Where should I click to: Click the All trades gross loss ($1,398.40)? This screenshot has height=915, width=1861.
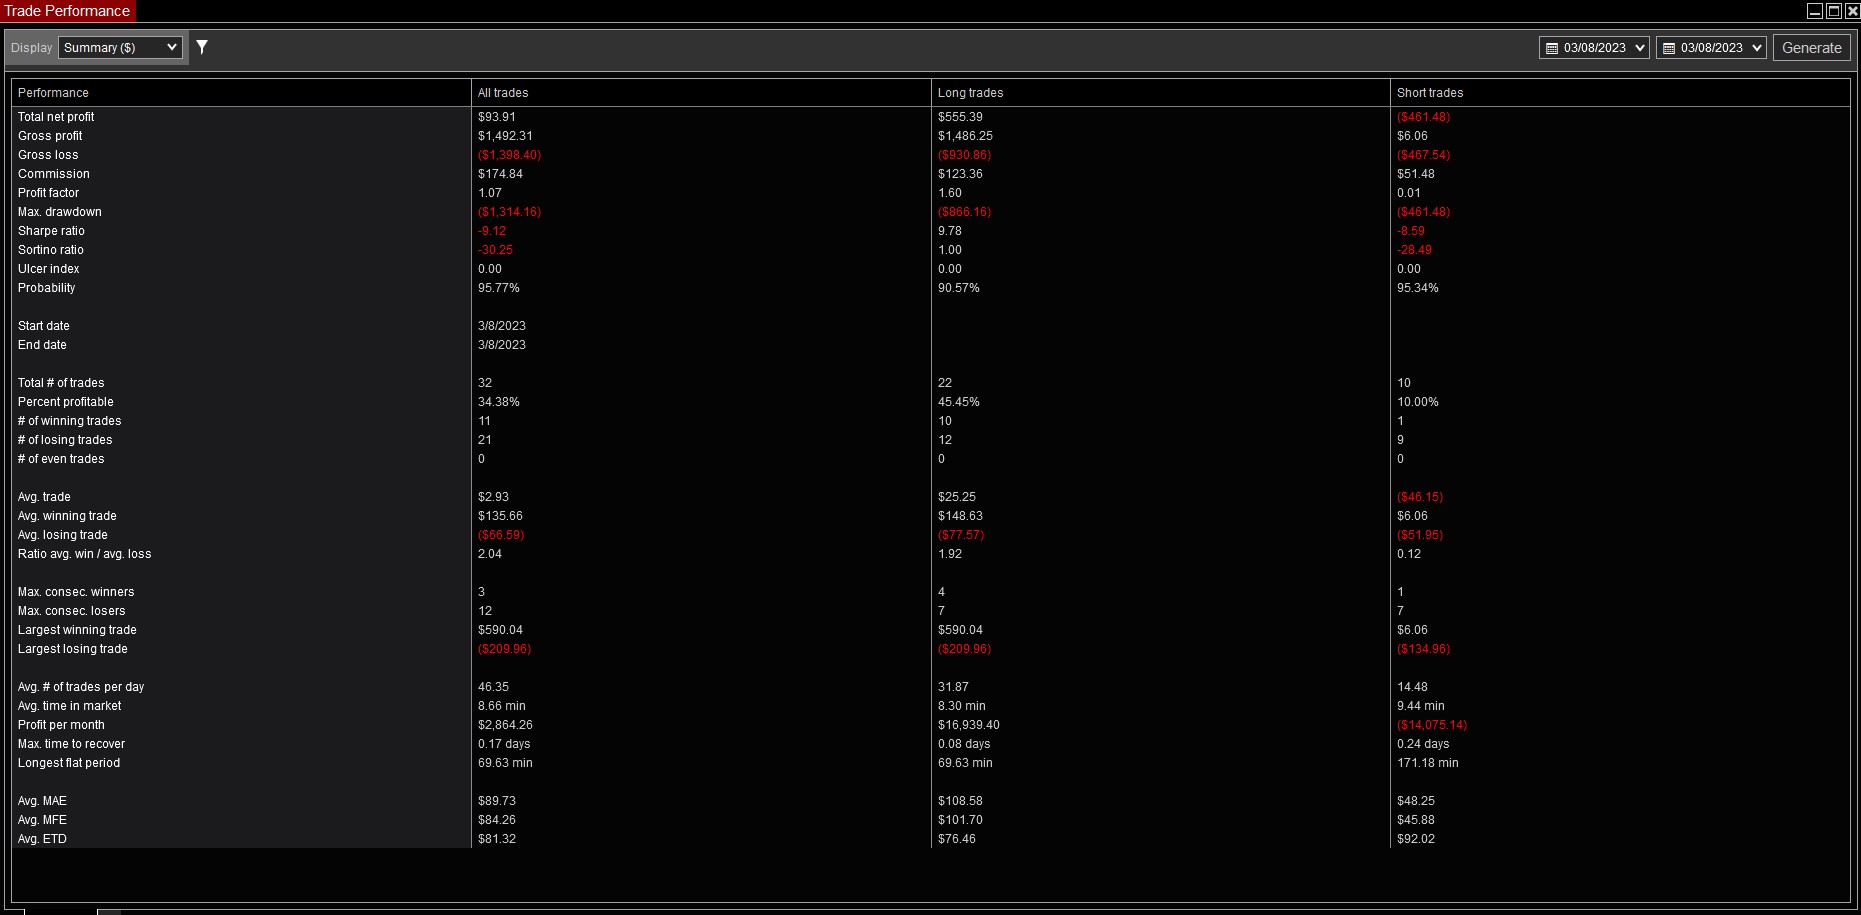click(x=509, y=155)
